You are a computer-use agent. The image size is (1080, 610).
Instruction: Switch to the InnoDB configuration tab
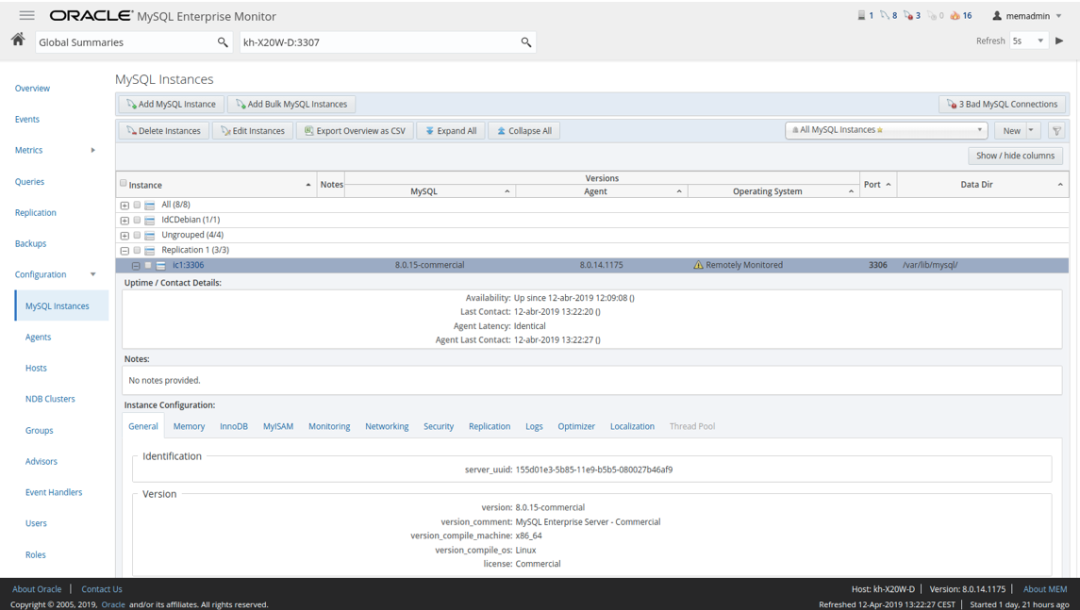pos(233,427)
